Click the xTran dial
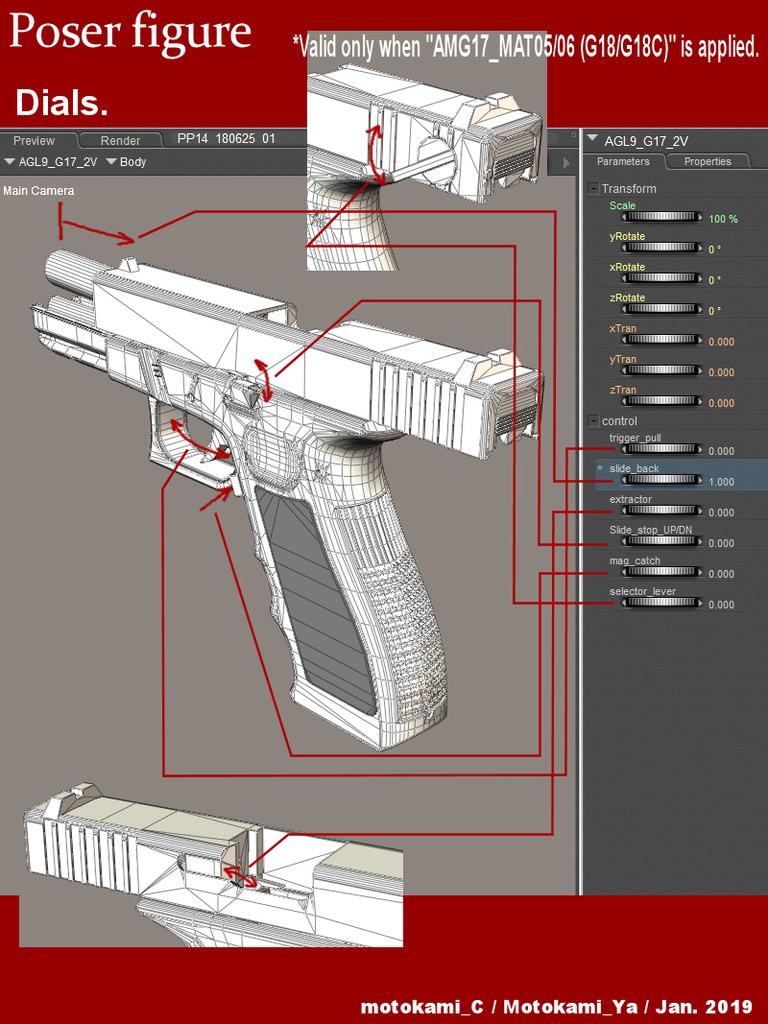This screenshot has width=768, height=1024. point(662,340)
